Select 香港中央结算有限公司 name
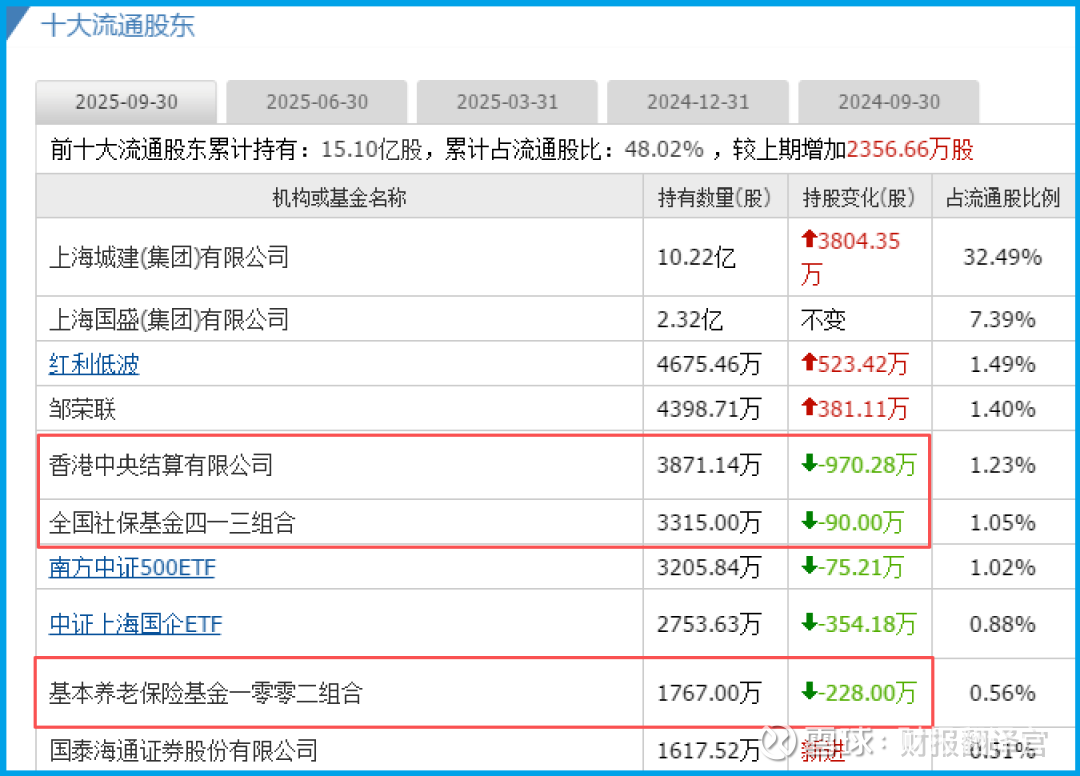The height and width of the screenshot is (776, 1080). pos(161,465)
